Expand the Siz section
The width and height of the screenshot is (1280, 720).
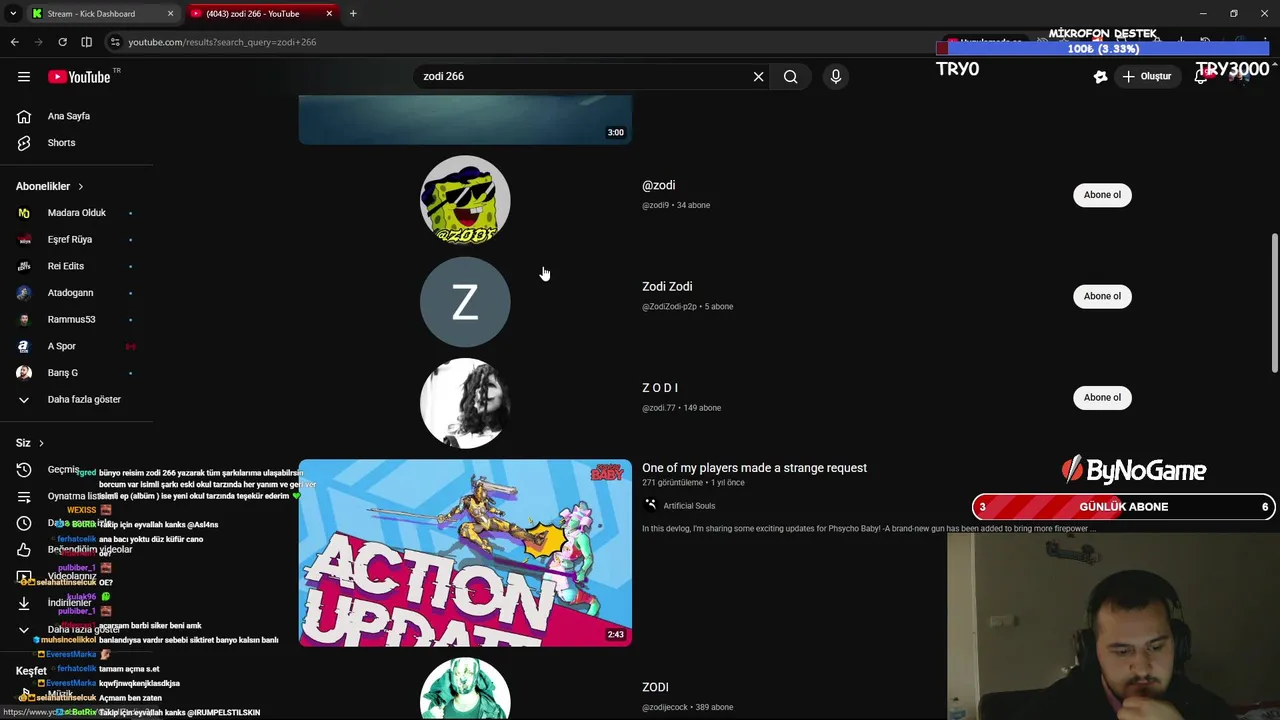(30, 443)
